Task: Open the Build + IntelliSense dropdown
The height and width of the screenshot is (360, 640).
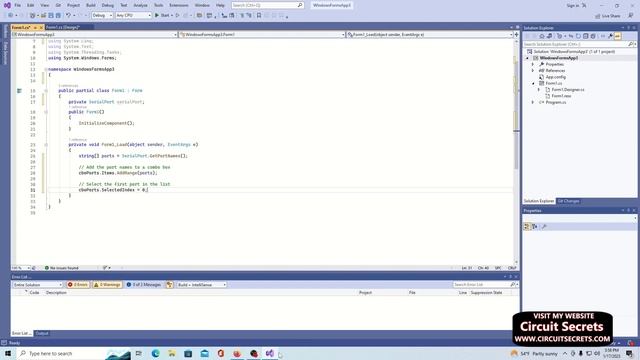Action: 201,284
